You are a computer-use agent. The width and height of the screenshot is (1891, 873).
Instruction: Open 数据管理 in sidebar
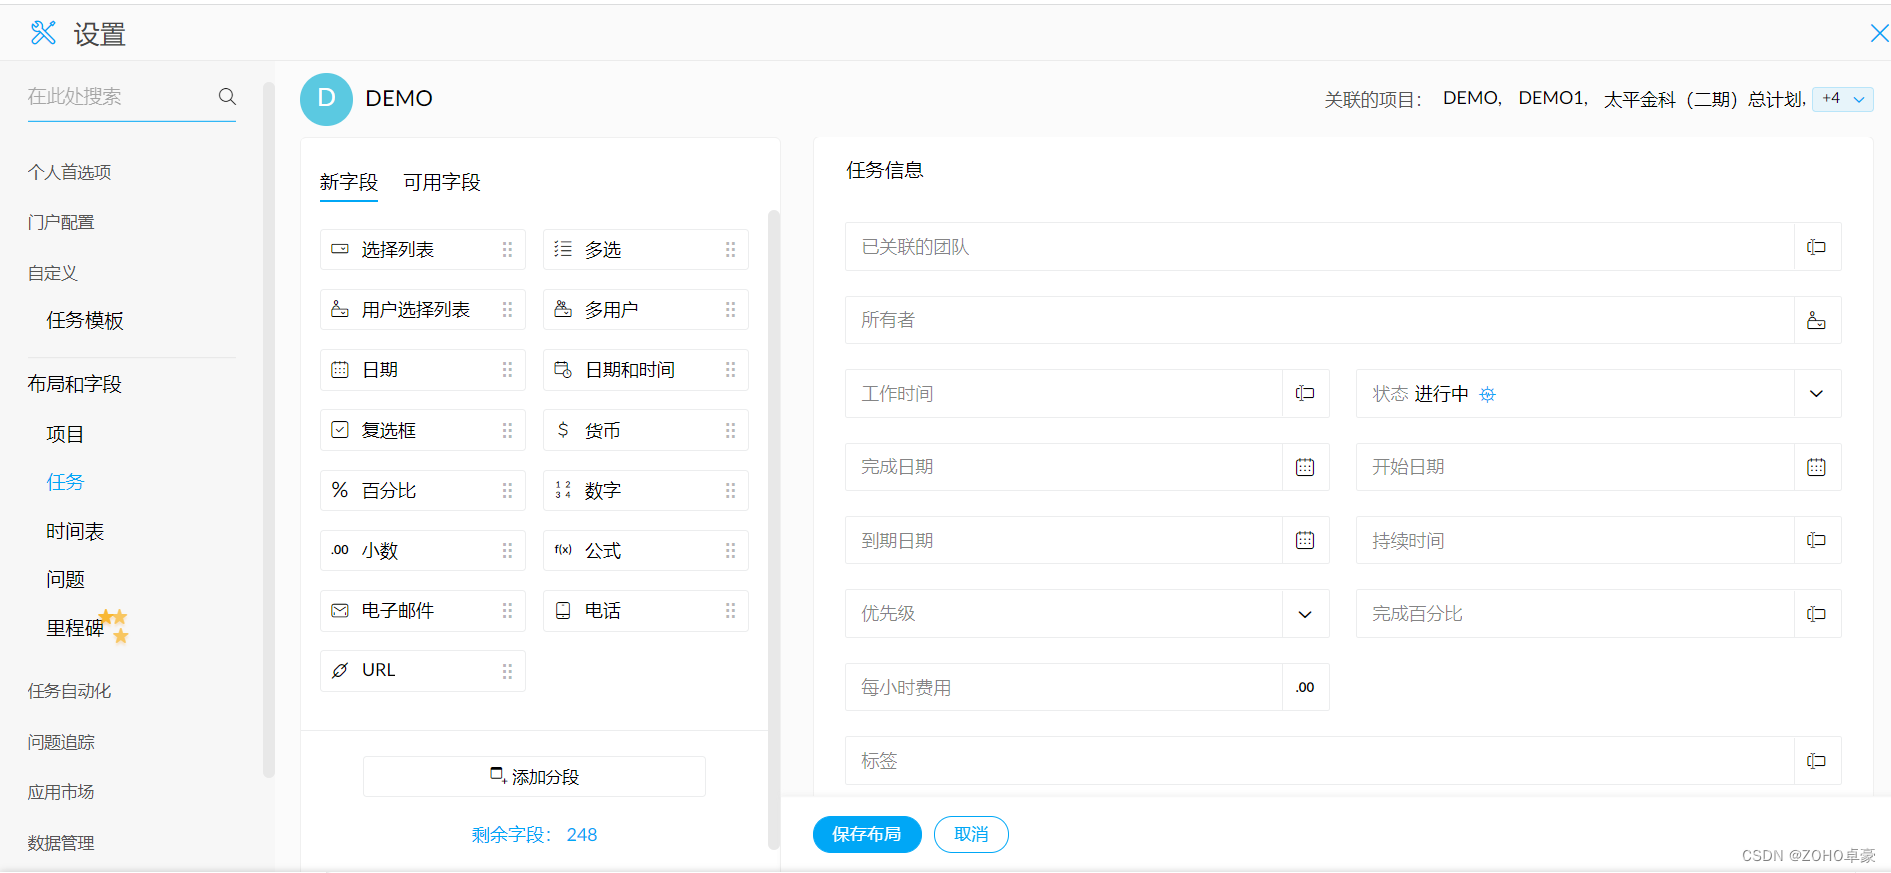pos(61,843)
